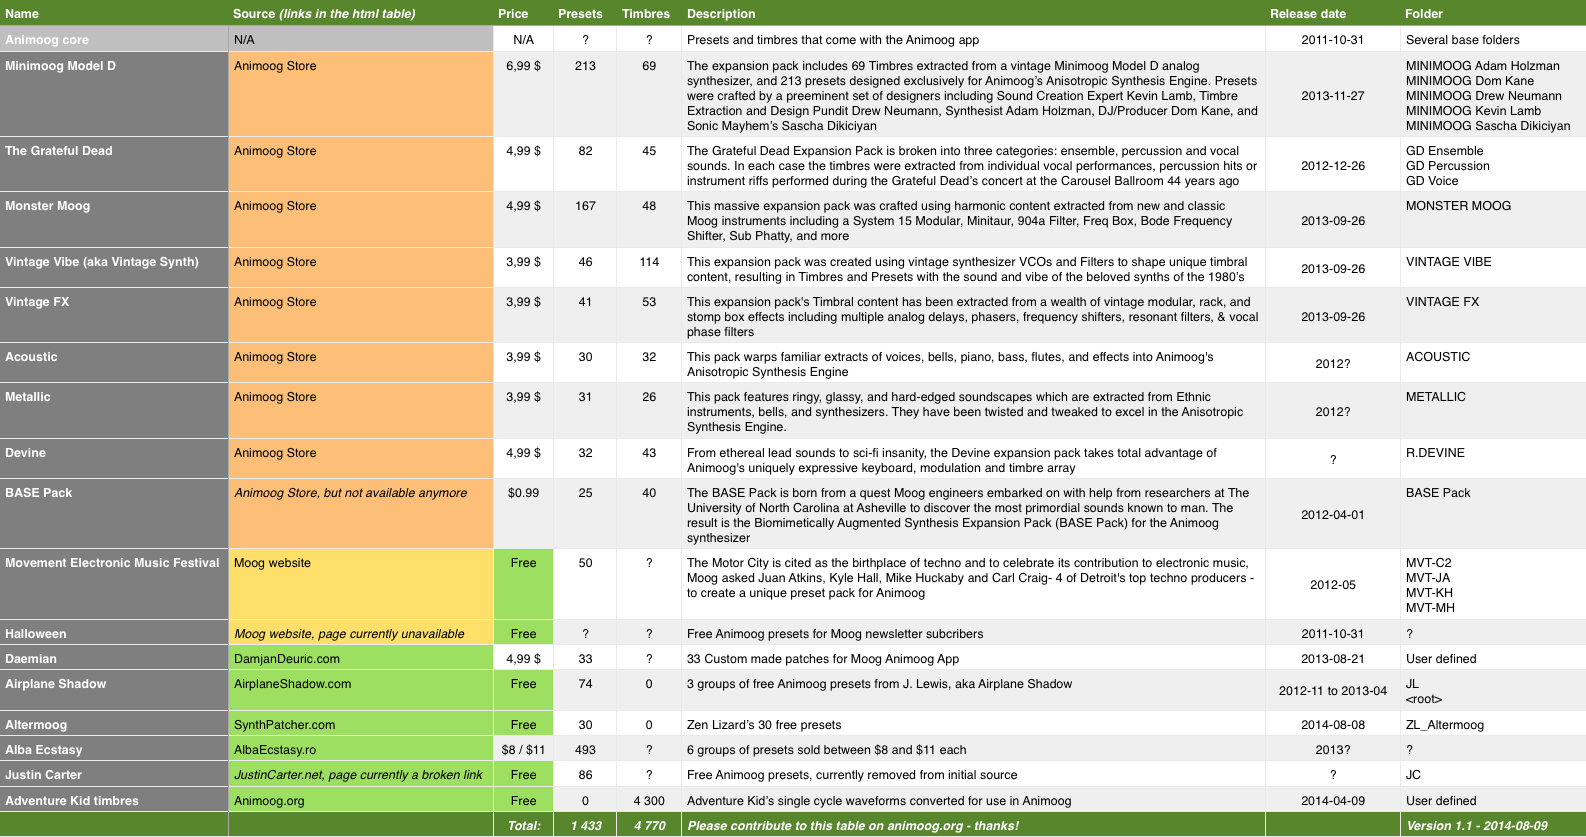1586x837 pixels.
Task: Select the Airplane Shadow name cell
Action: click(114, 690)
